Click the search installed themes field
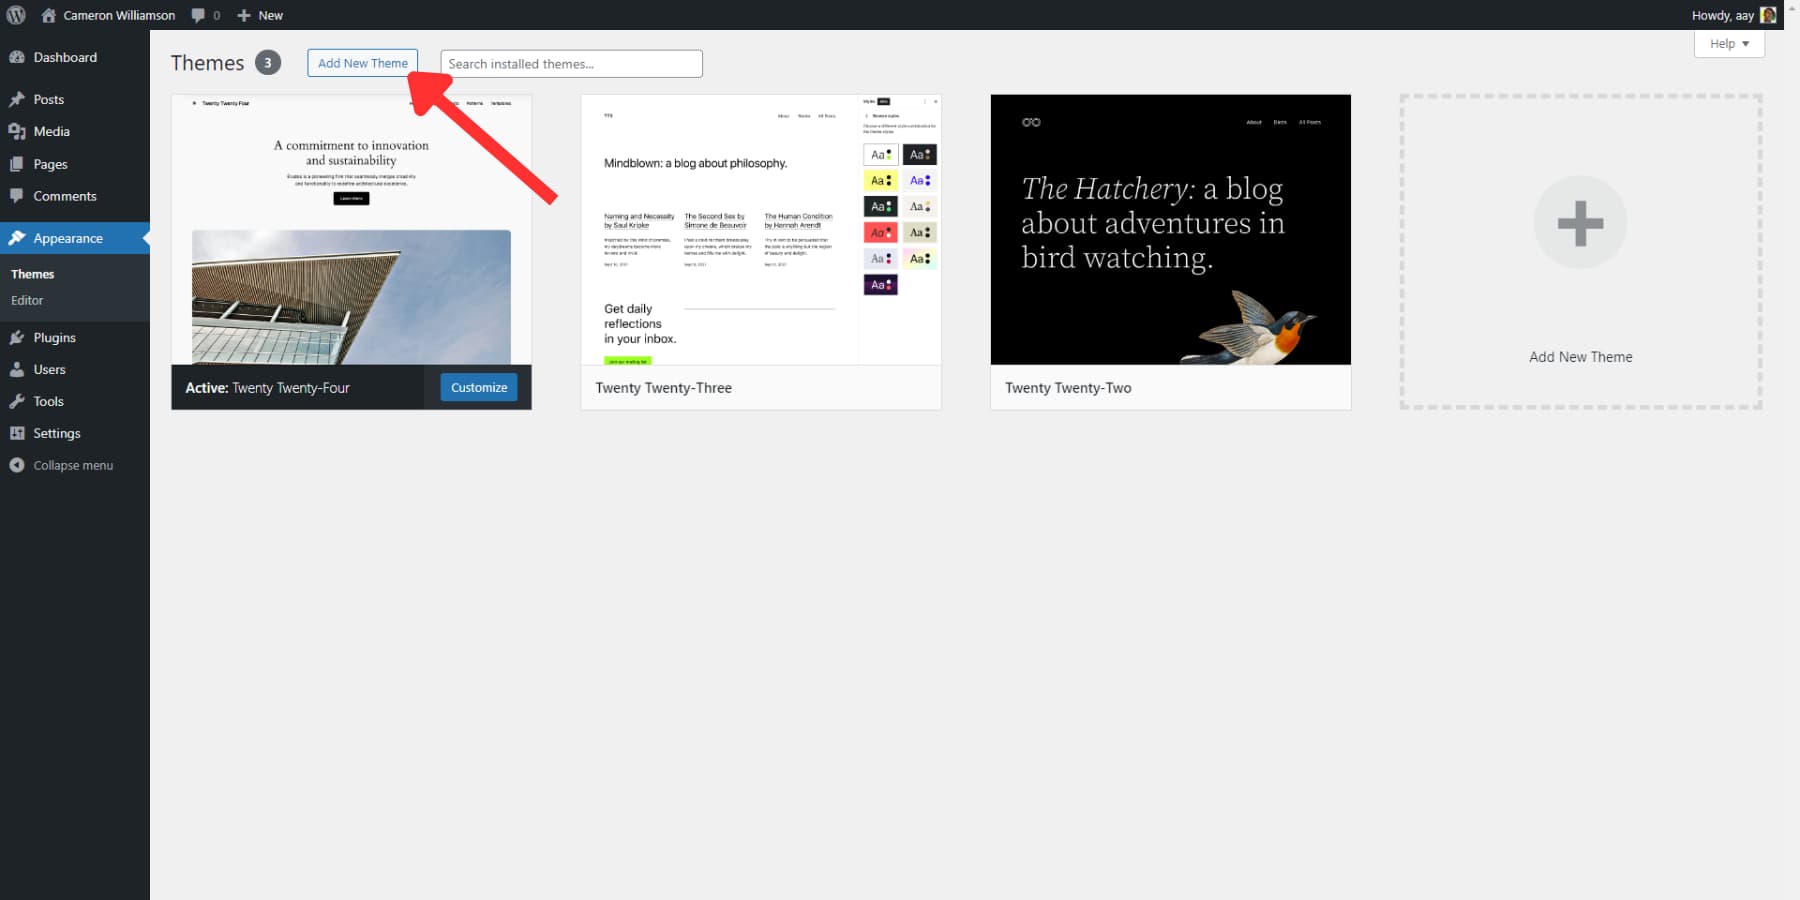This screenshot has height=900, width=1800. click(570, 63)
